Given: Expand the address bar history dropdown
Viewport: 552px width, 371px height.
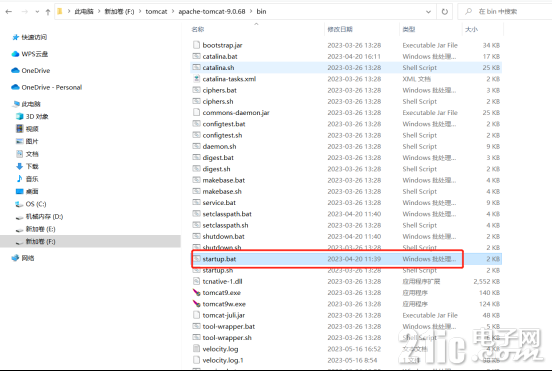Looking at the screenshot, I should click(428, 12).
